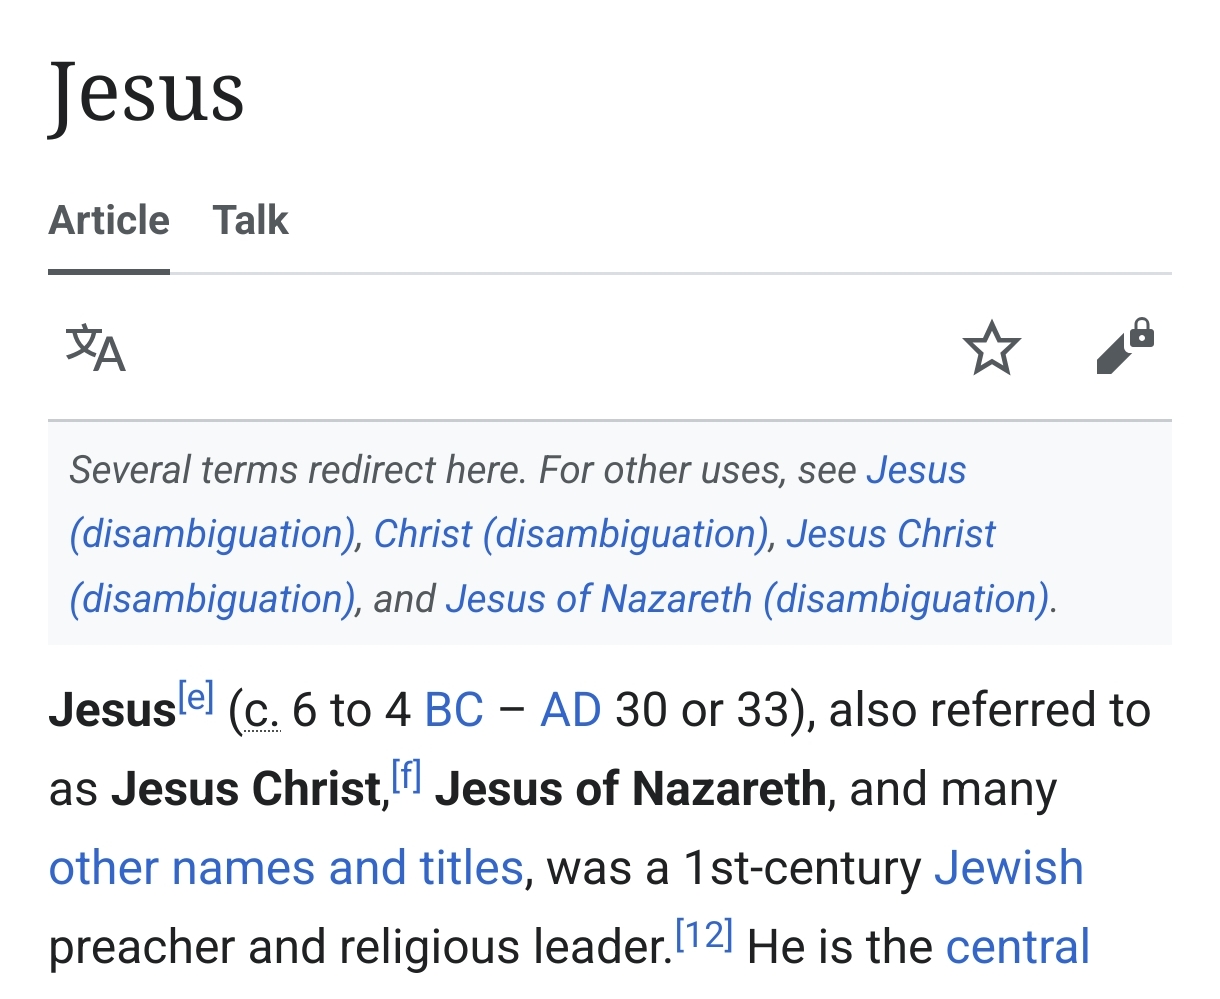The height and width of the screenshot is (999, 1220).
Task: Select the Article tab
Action: click(109, 220)
